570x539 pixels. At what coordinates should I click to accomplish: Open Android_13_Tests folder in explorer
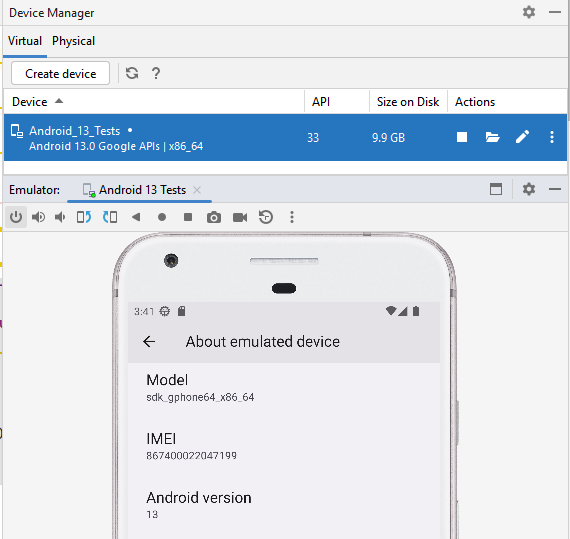click(x=492, y=137)
